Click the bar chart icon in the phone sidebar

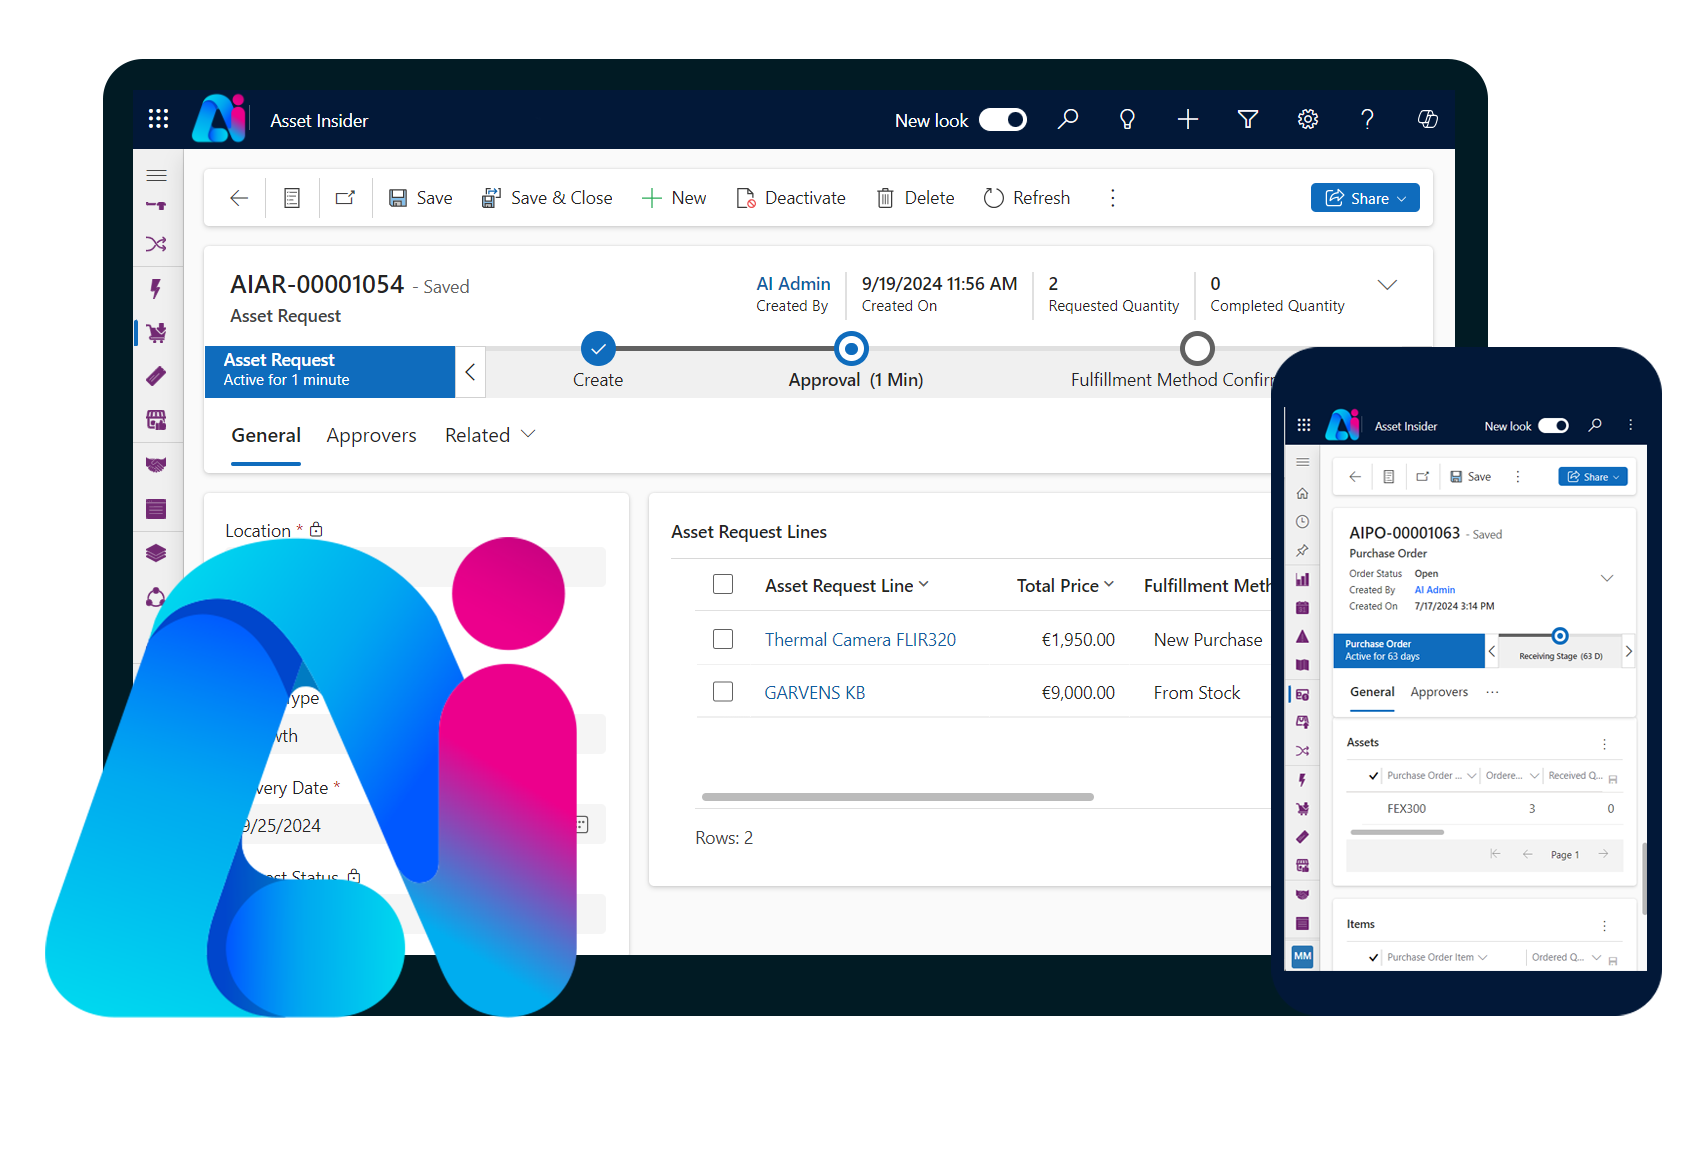pyautogui.click(x=1302, y=579)
